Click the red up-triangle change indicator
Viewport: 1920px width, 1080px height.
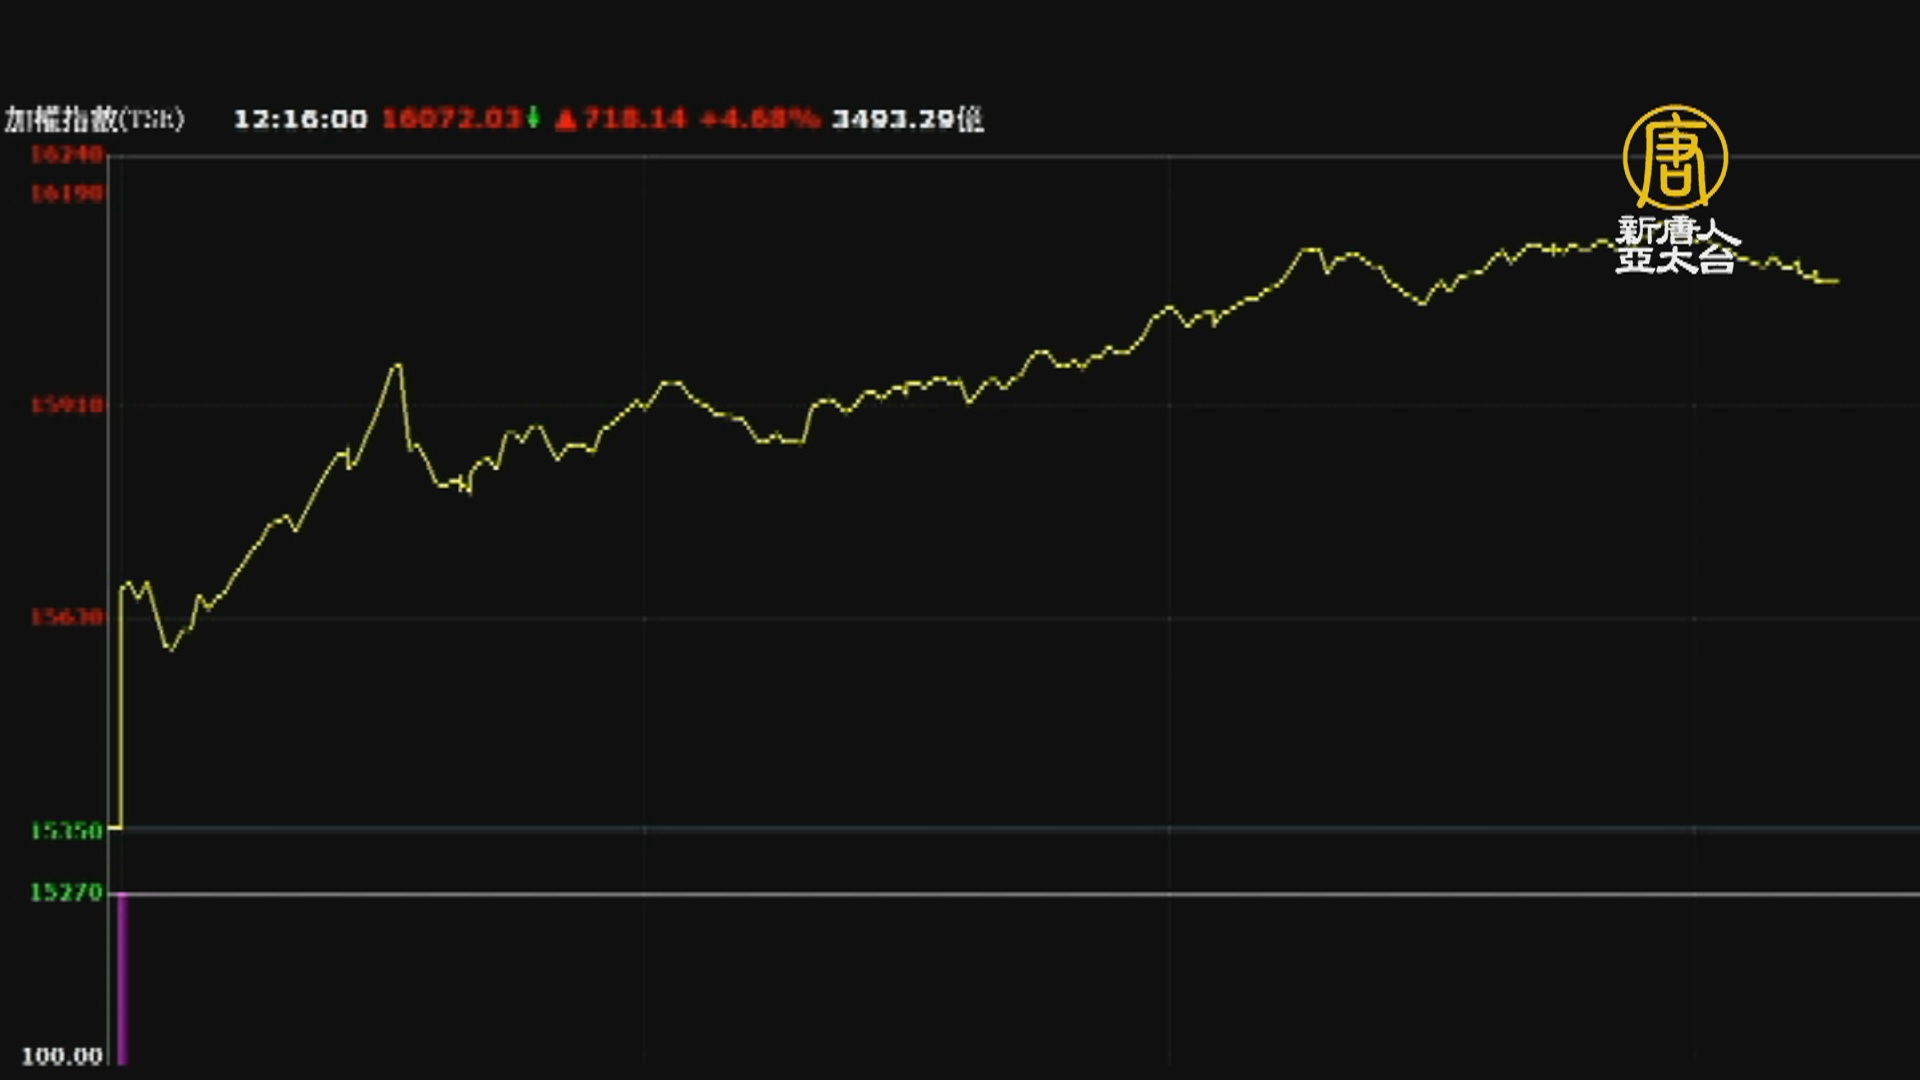tap(566, 120)
